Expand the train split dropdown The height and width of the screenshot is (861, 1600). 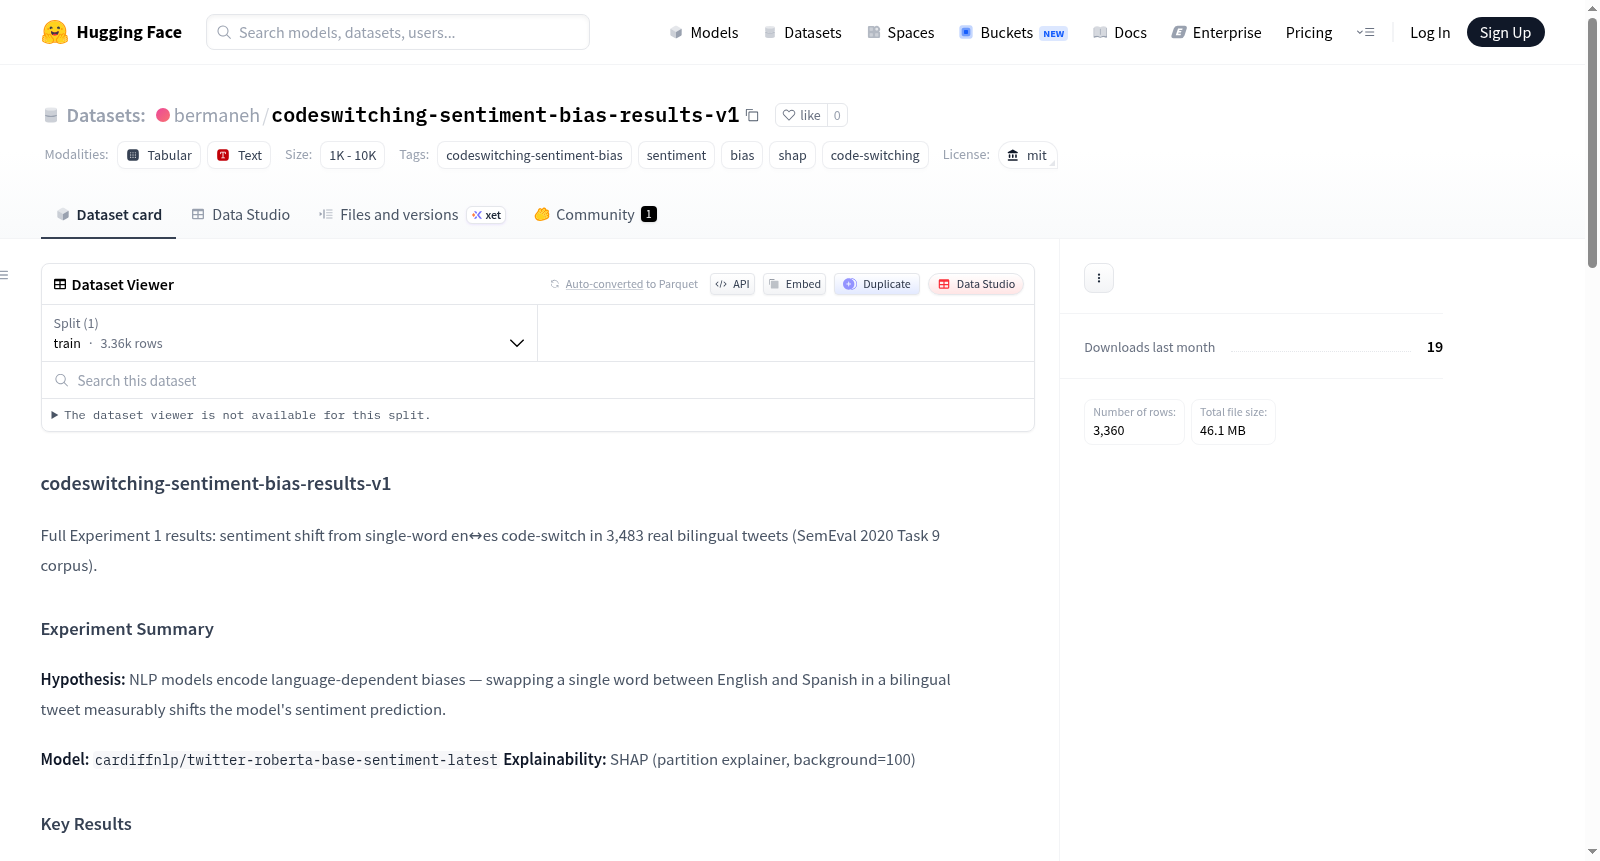tap(289, 333)
